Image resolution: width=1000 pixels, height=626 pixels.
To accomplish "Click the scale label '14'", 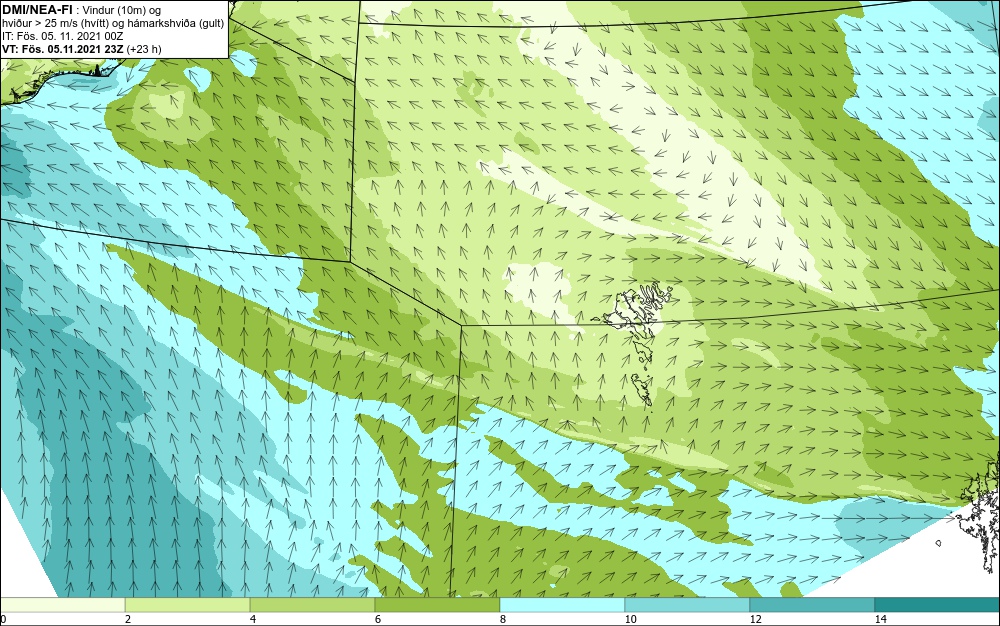I will click(x=881, y=620).
